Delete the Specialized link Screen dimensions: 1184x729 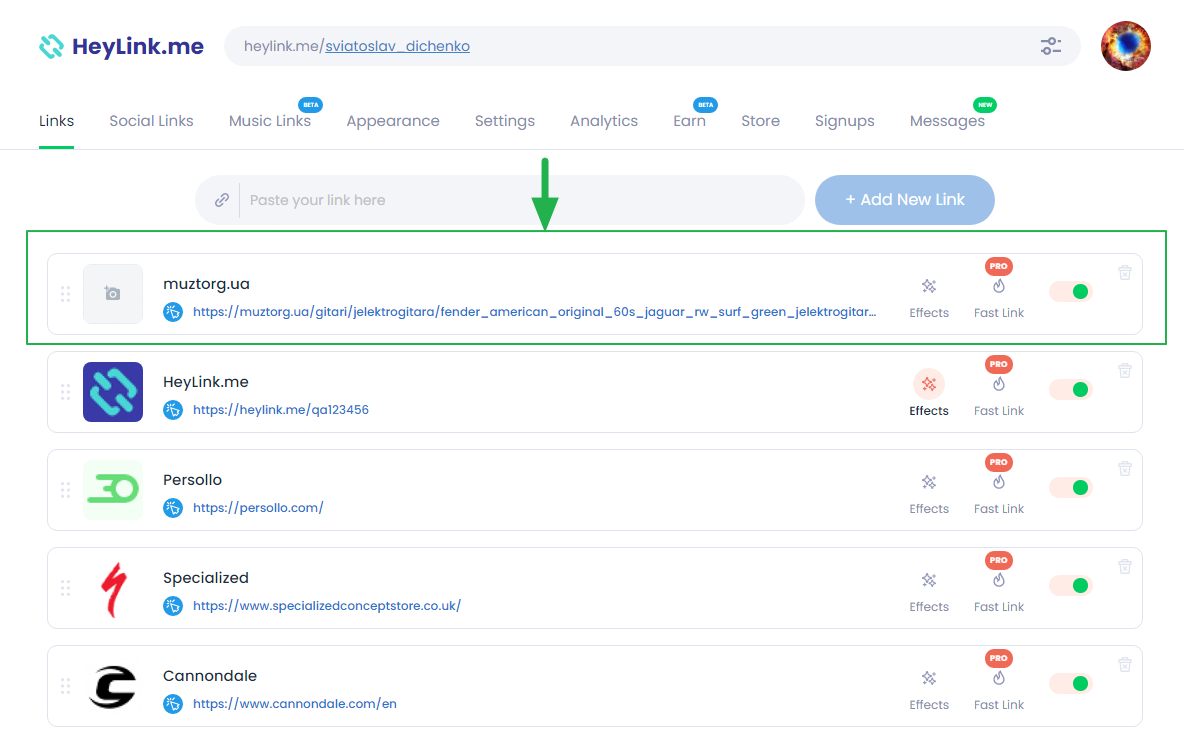point(1124,567)
